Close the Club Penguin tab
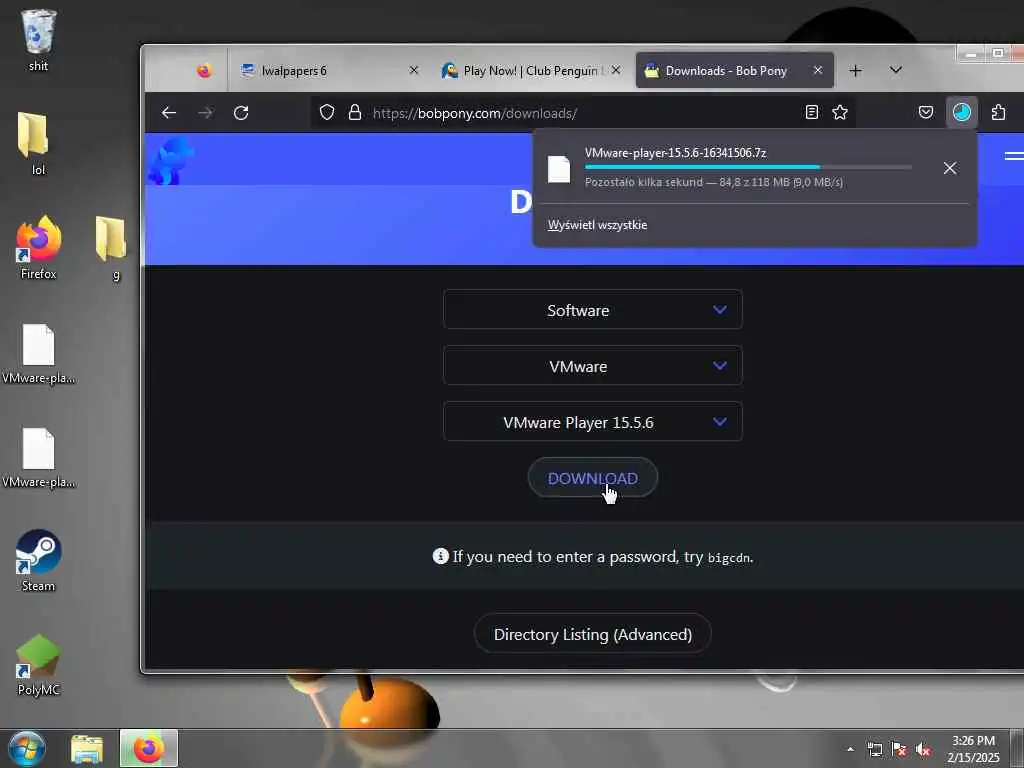This screenshot has width=1024, height=768. 616,70
